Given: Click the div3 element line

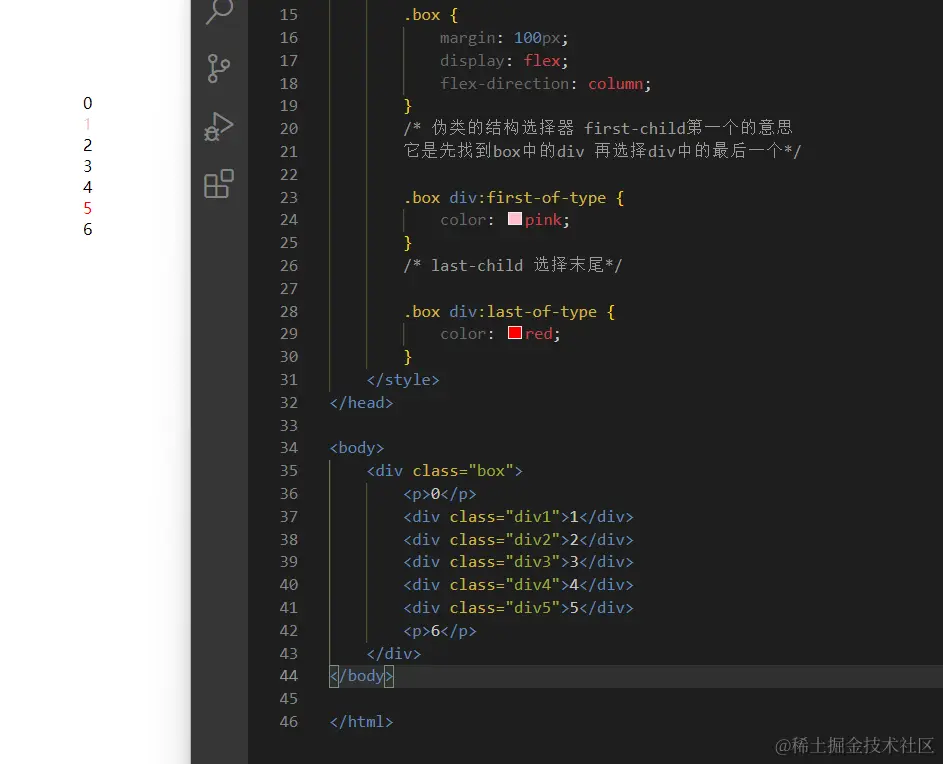Looking at the screenshot, I should (518, 561).
